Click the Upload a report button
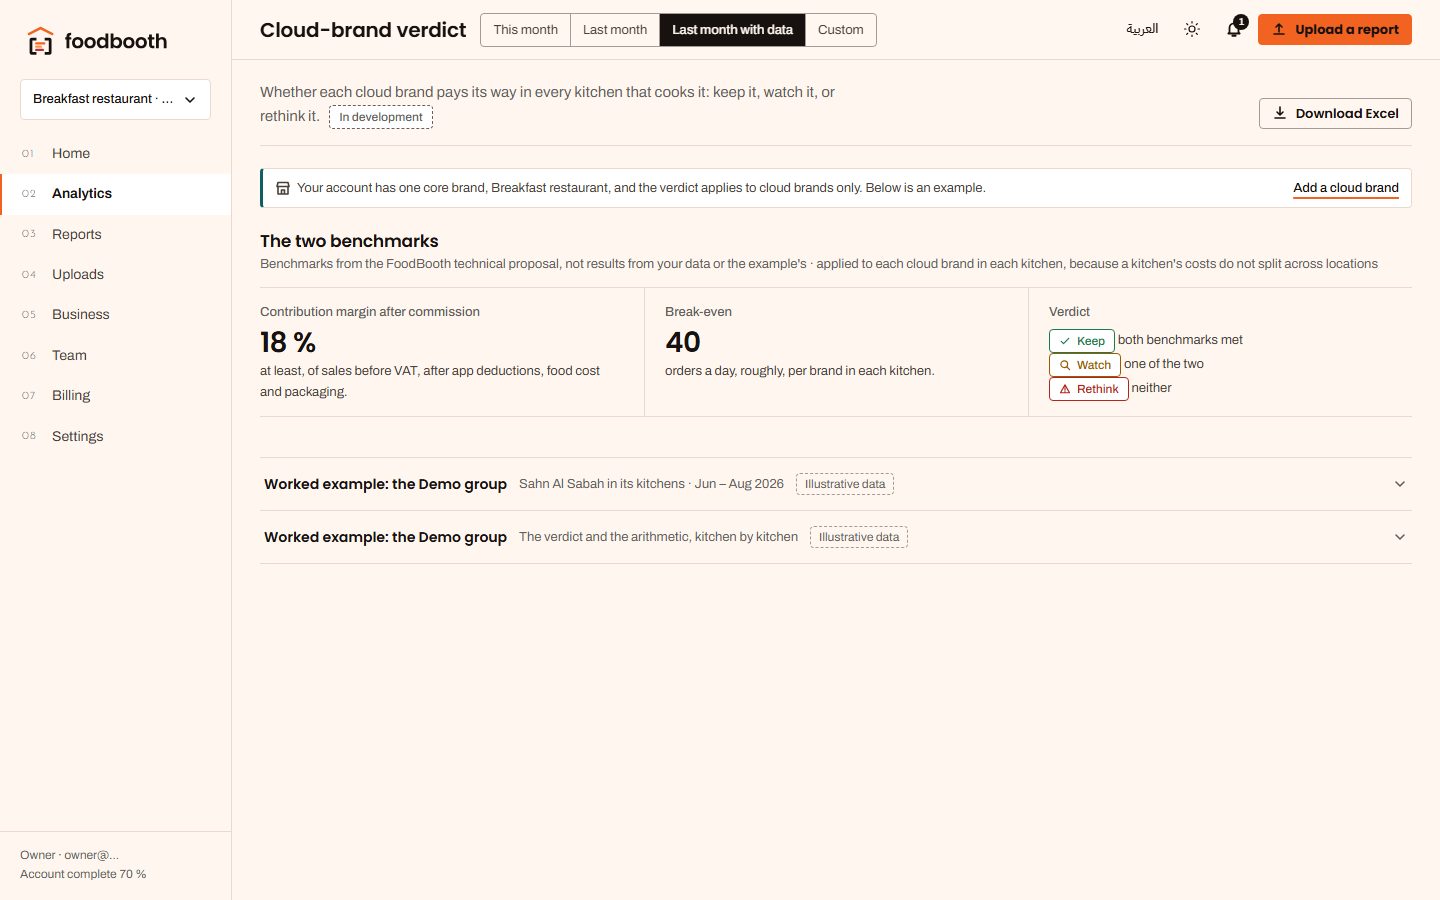Screen dimensions: 1440x900 1335,30
